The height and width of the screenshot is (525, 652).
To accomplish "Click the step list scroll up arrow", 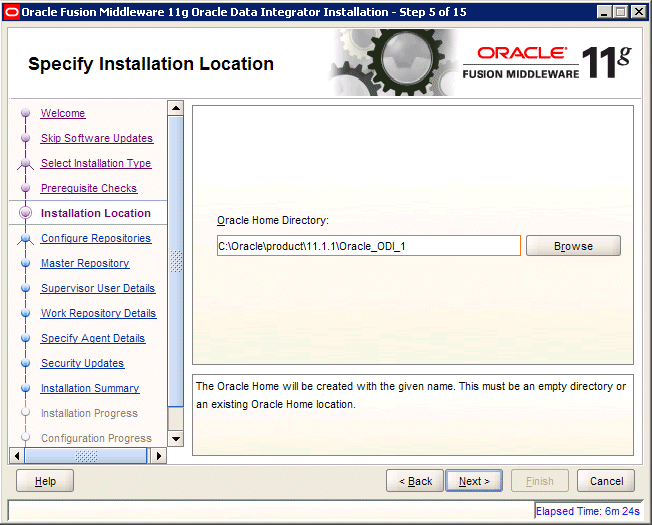I will pyautogui.click(x=175, y=108).
